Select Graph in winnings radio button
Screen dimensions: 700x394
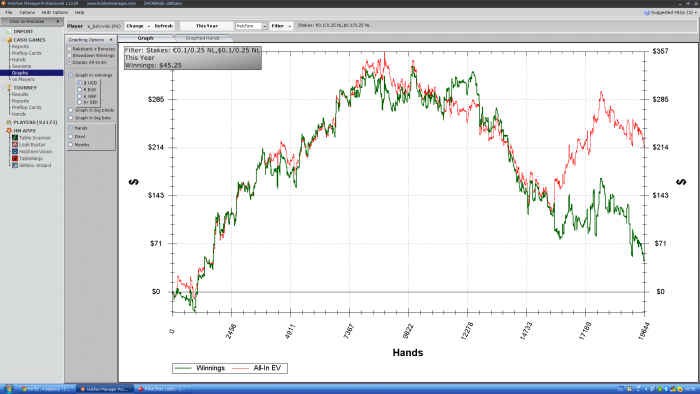(71, 75)
